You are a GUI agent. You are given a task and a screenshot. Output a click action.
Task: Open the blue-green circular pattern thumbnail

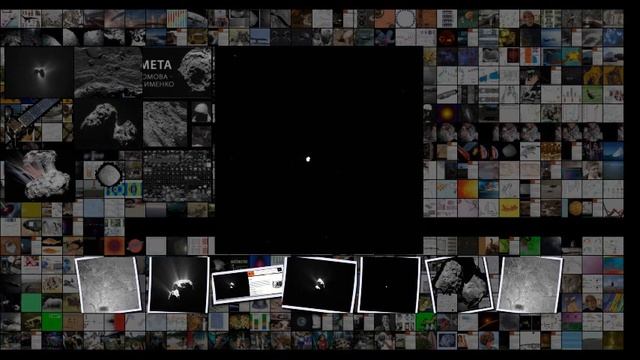[x=123, y=190]
